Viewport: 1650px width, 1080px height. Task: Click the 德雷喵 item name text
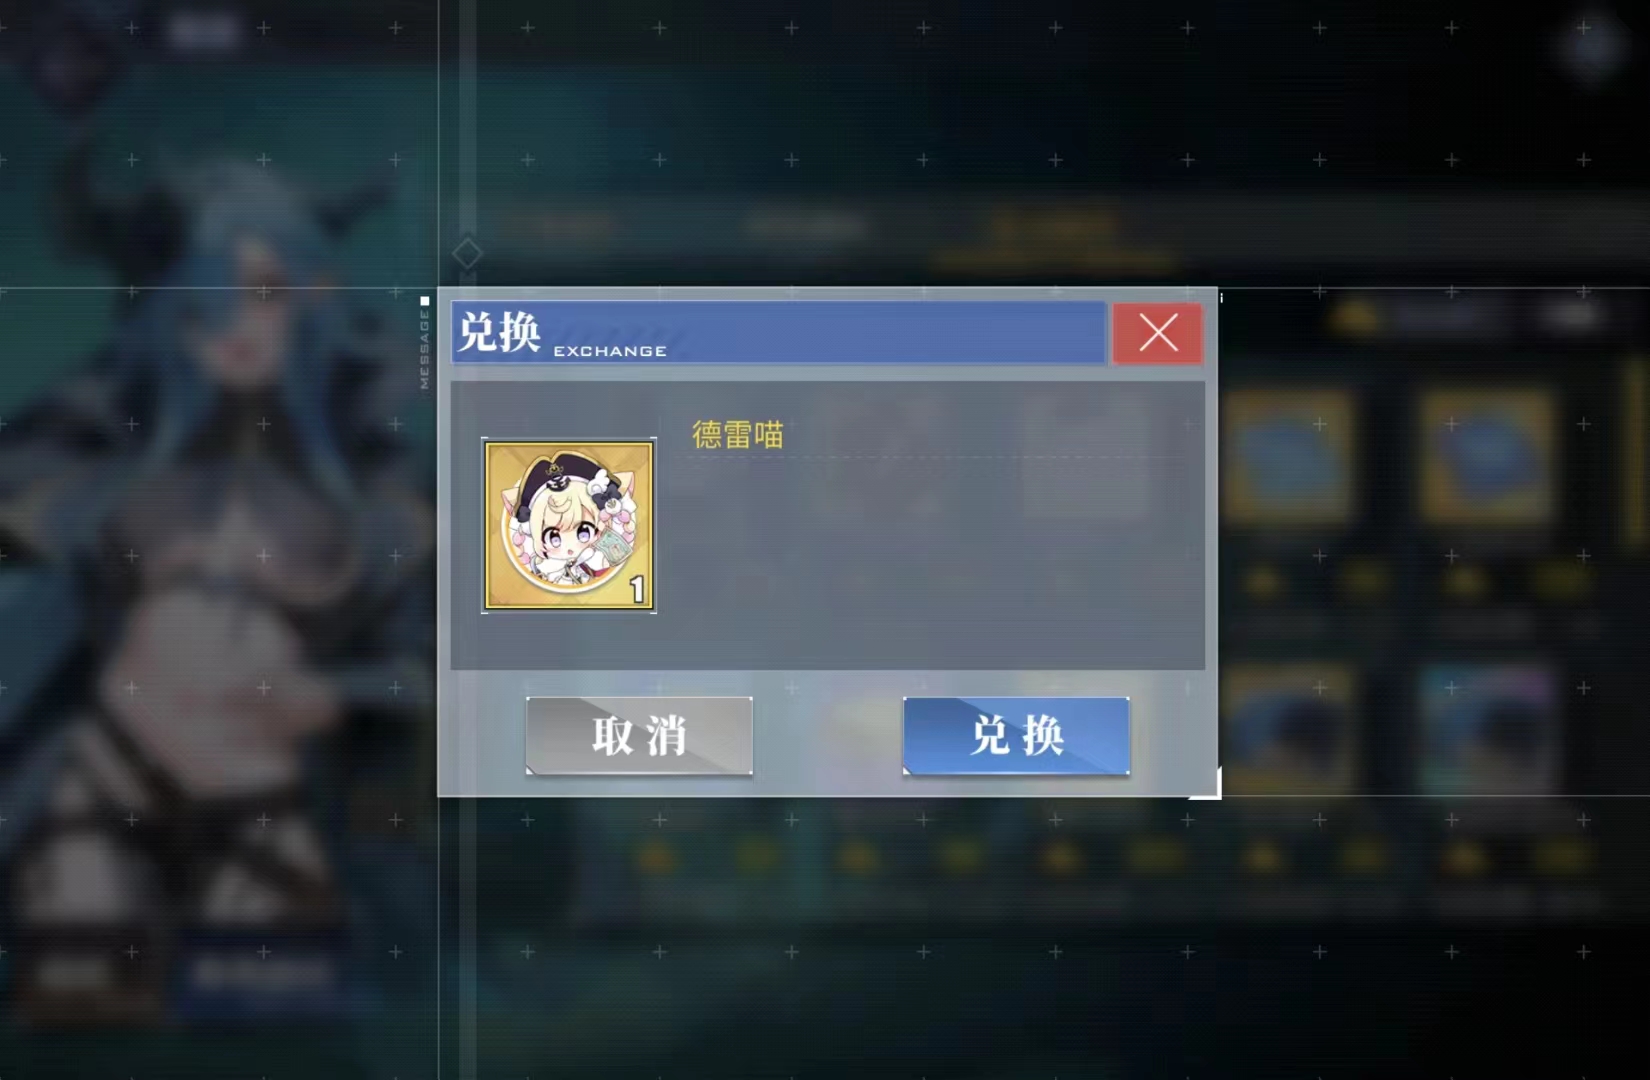738,434
